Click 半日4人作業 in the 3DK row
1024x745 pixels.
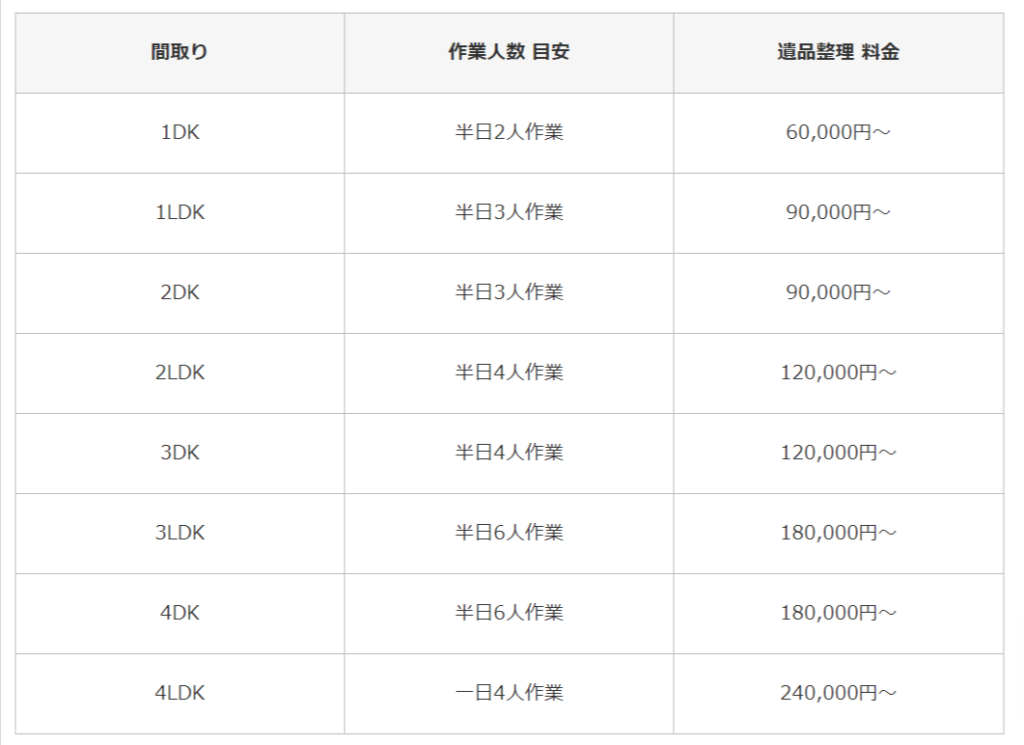point(509,452)
